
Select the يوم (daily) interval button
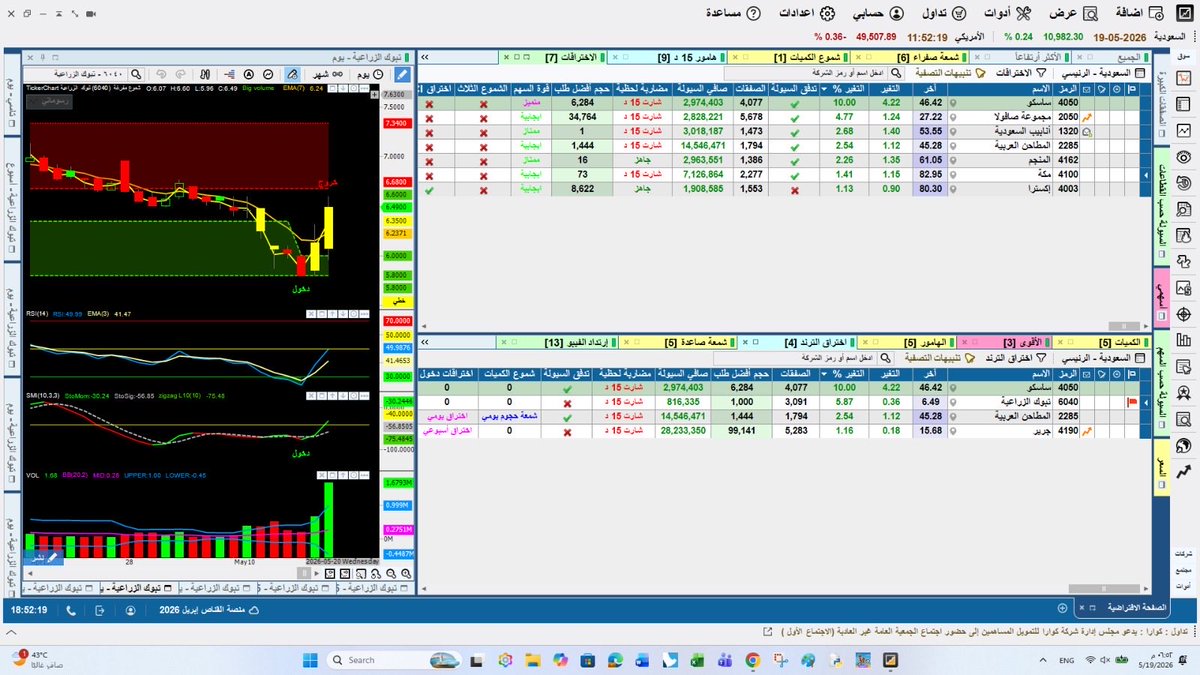point(369,74)
